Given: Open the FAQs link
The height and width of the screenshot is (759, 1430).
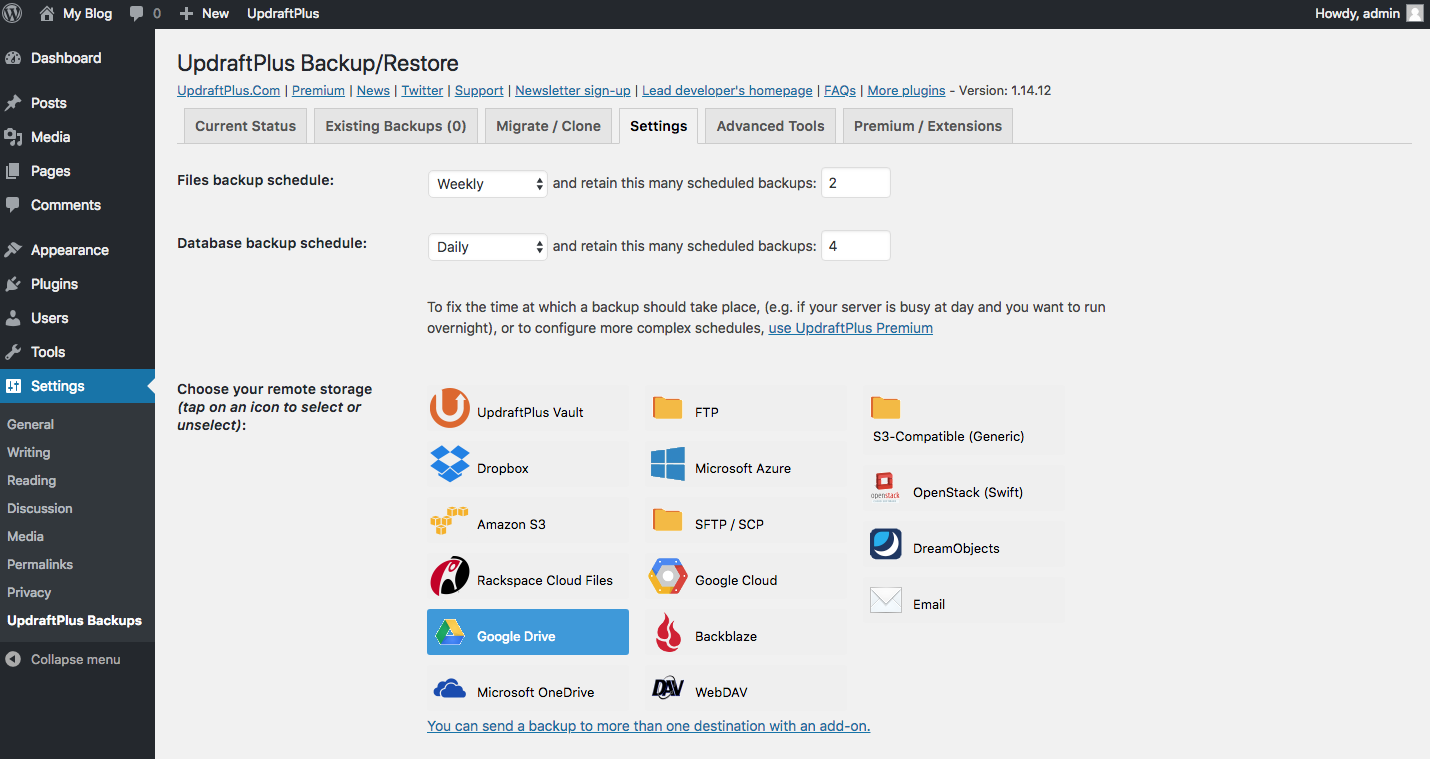Looking at the screenshot, I should coord(840,90).
